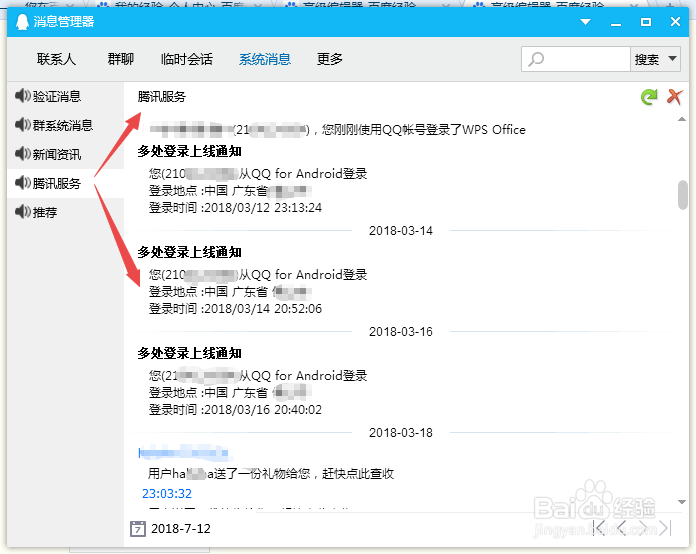This screenshot has height=554, width=696.
Task: Click speaker icon next to 新闻资讯
Action: (23, 154)
